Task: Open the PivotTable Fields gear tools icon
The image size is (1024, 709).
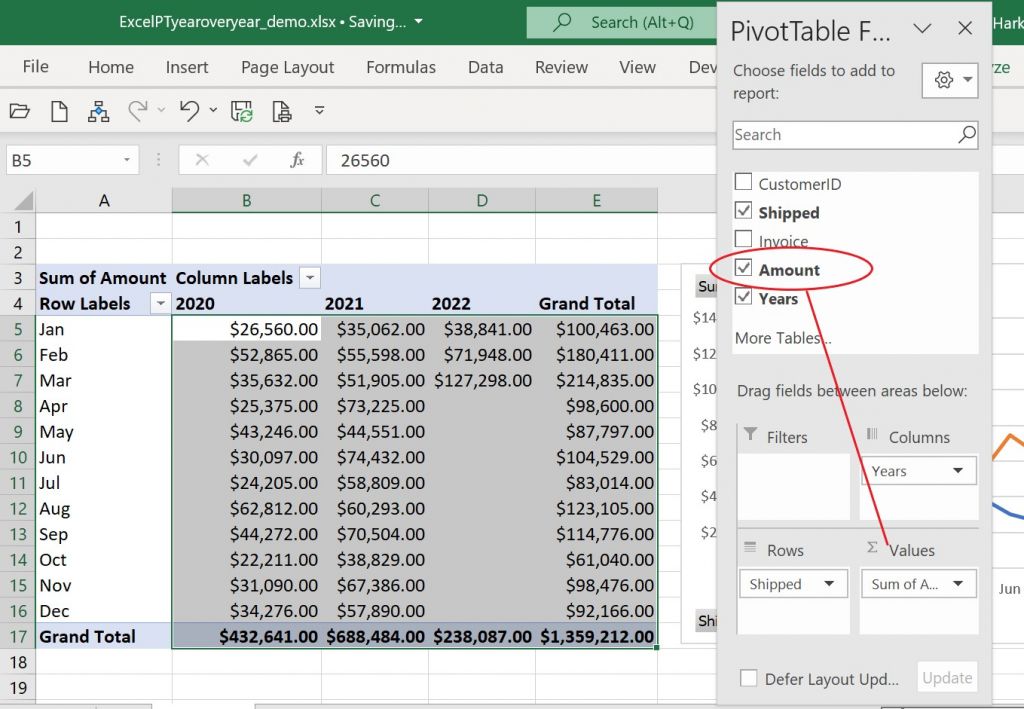Action: (x=948, y=81)
